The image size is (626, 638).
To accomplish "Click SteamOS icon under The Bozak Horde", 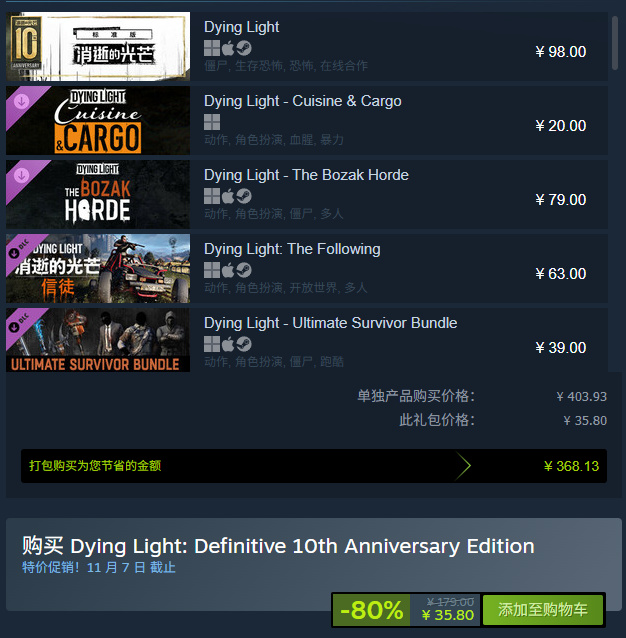I will 244,196.
